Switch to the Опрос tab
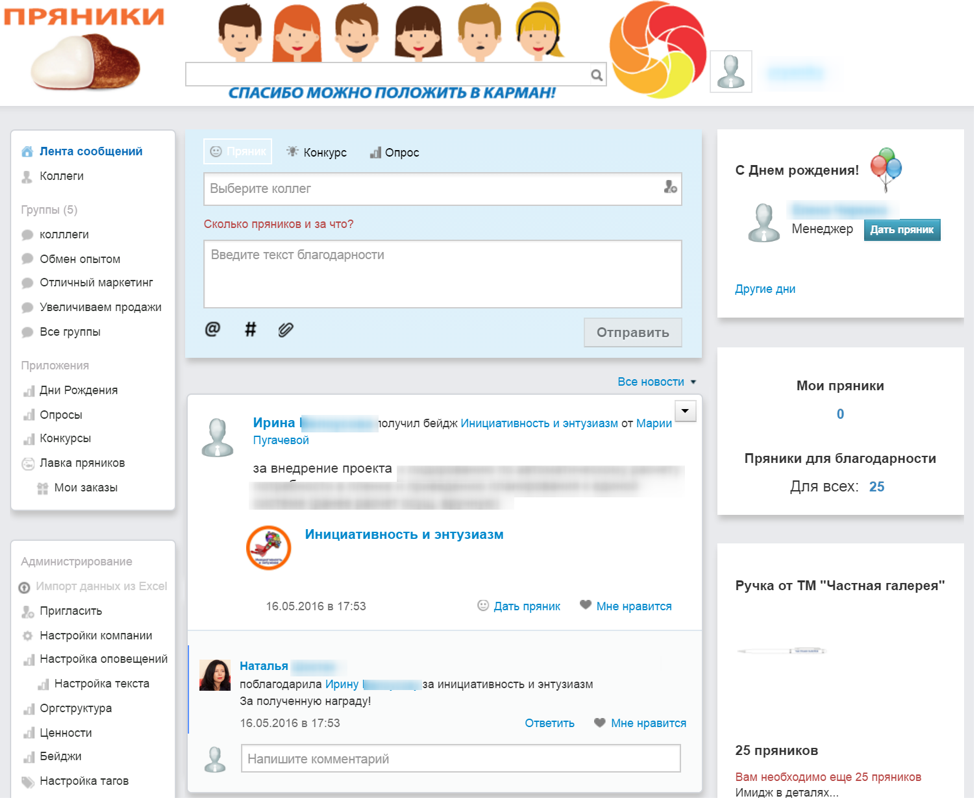Screen dimensions: 974x798 [394, 153]
